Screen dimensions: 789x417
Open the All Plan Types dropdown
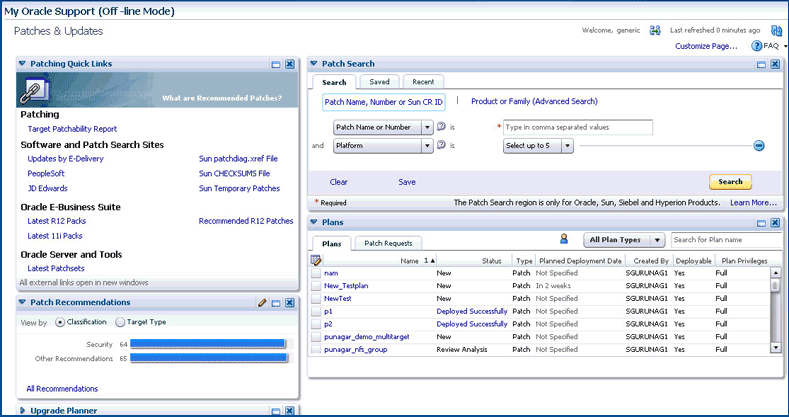point(657,240)
